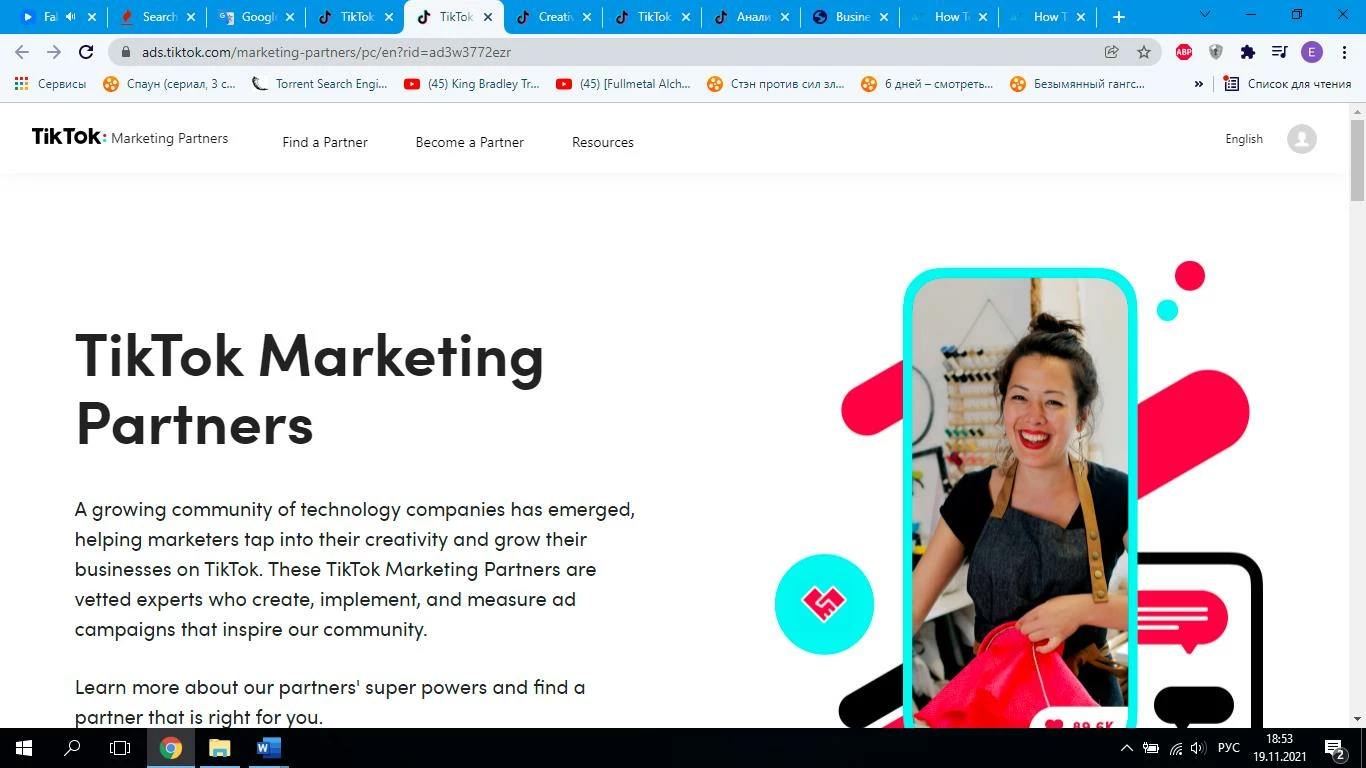
Task: Open the Chrome three-dot menu
Action: coord(1344,52)
